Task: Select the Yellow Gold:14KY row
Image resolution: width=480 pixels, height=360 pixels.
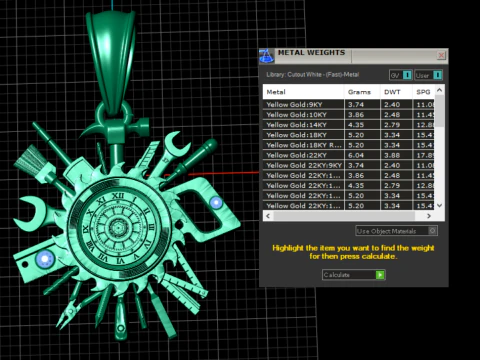Action: click(x=348, y=125)
